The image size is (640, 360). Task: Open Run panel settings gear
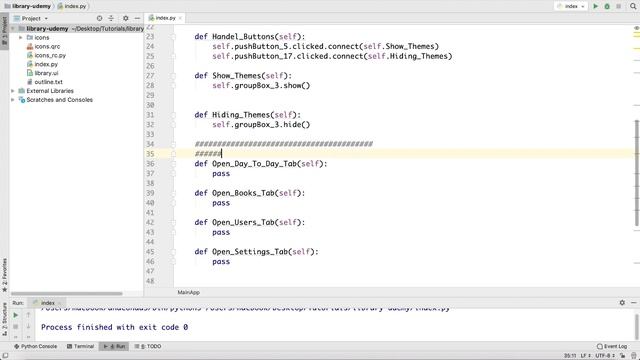(x=622, y=303)
